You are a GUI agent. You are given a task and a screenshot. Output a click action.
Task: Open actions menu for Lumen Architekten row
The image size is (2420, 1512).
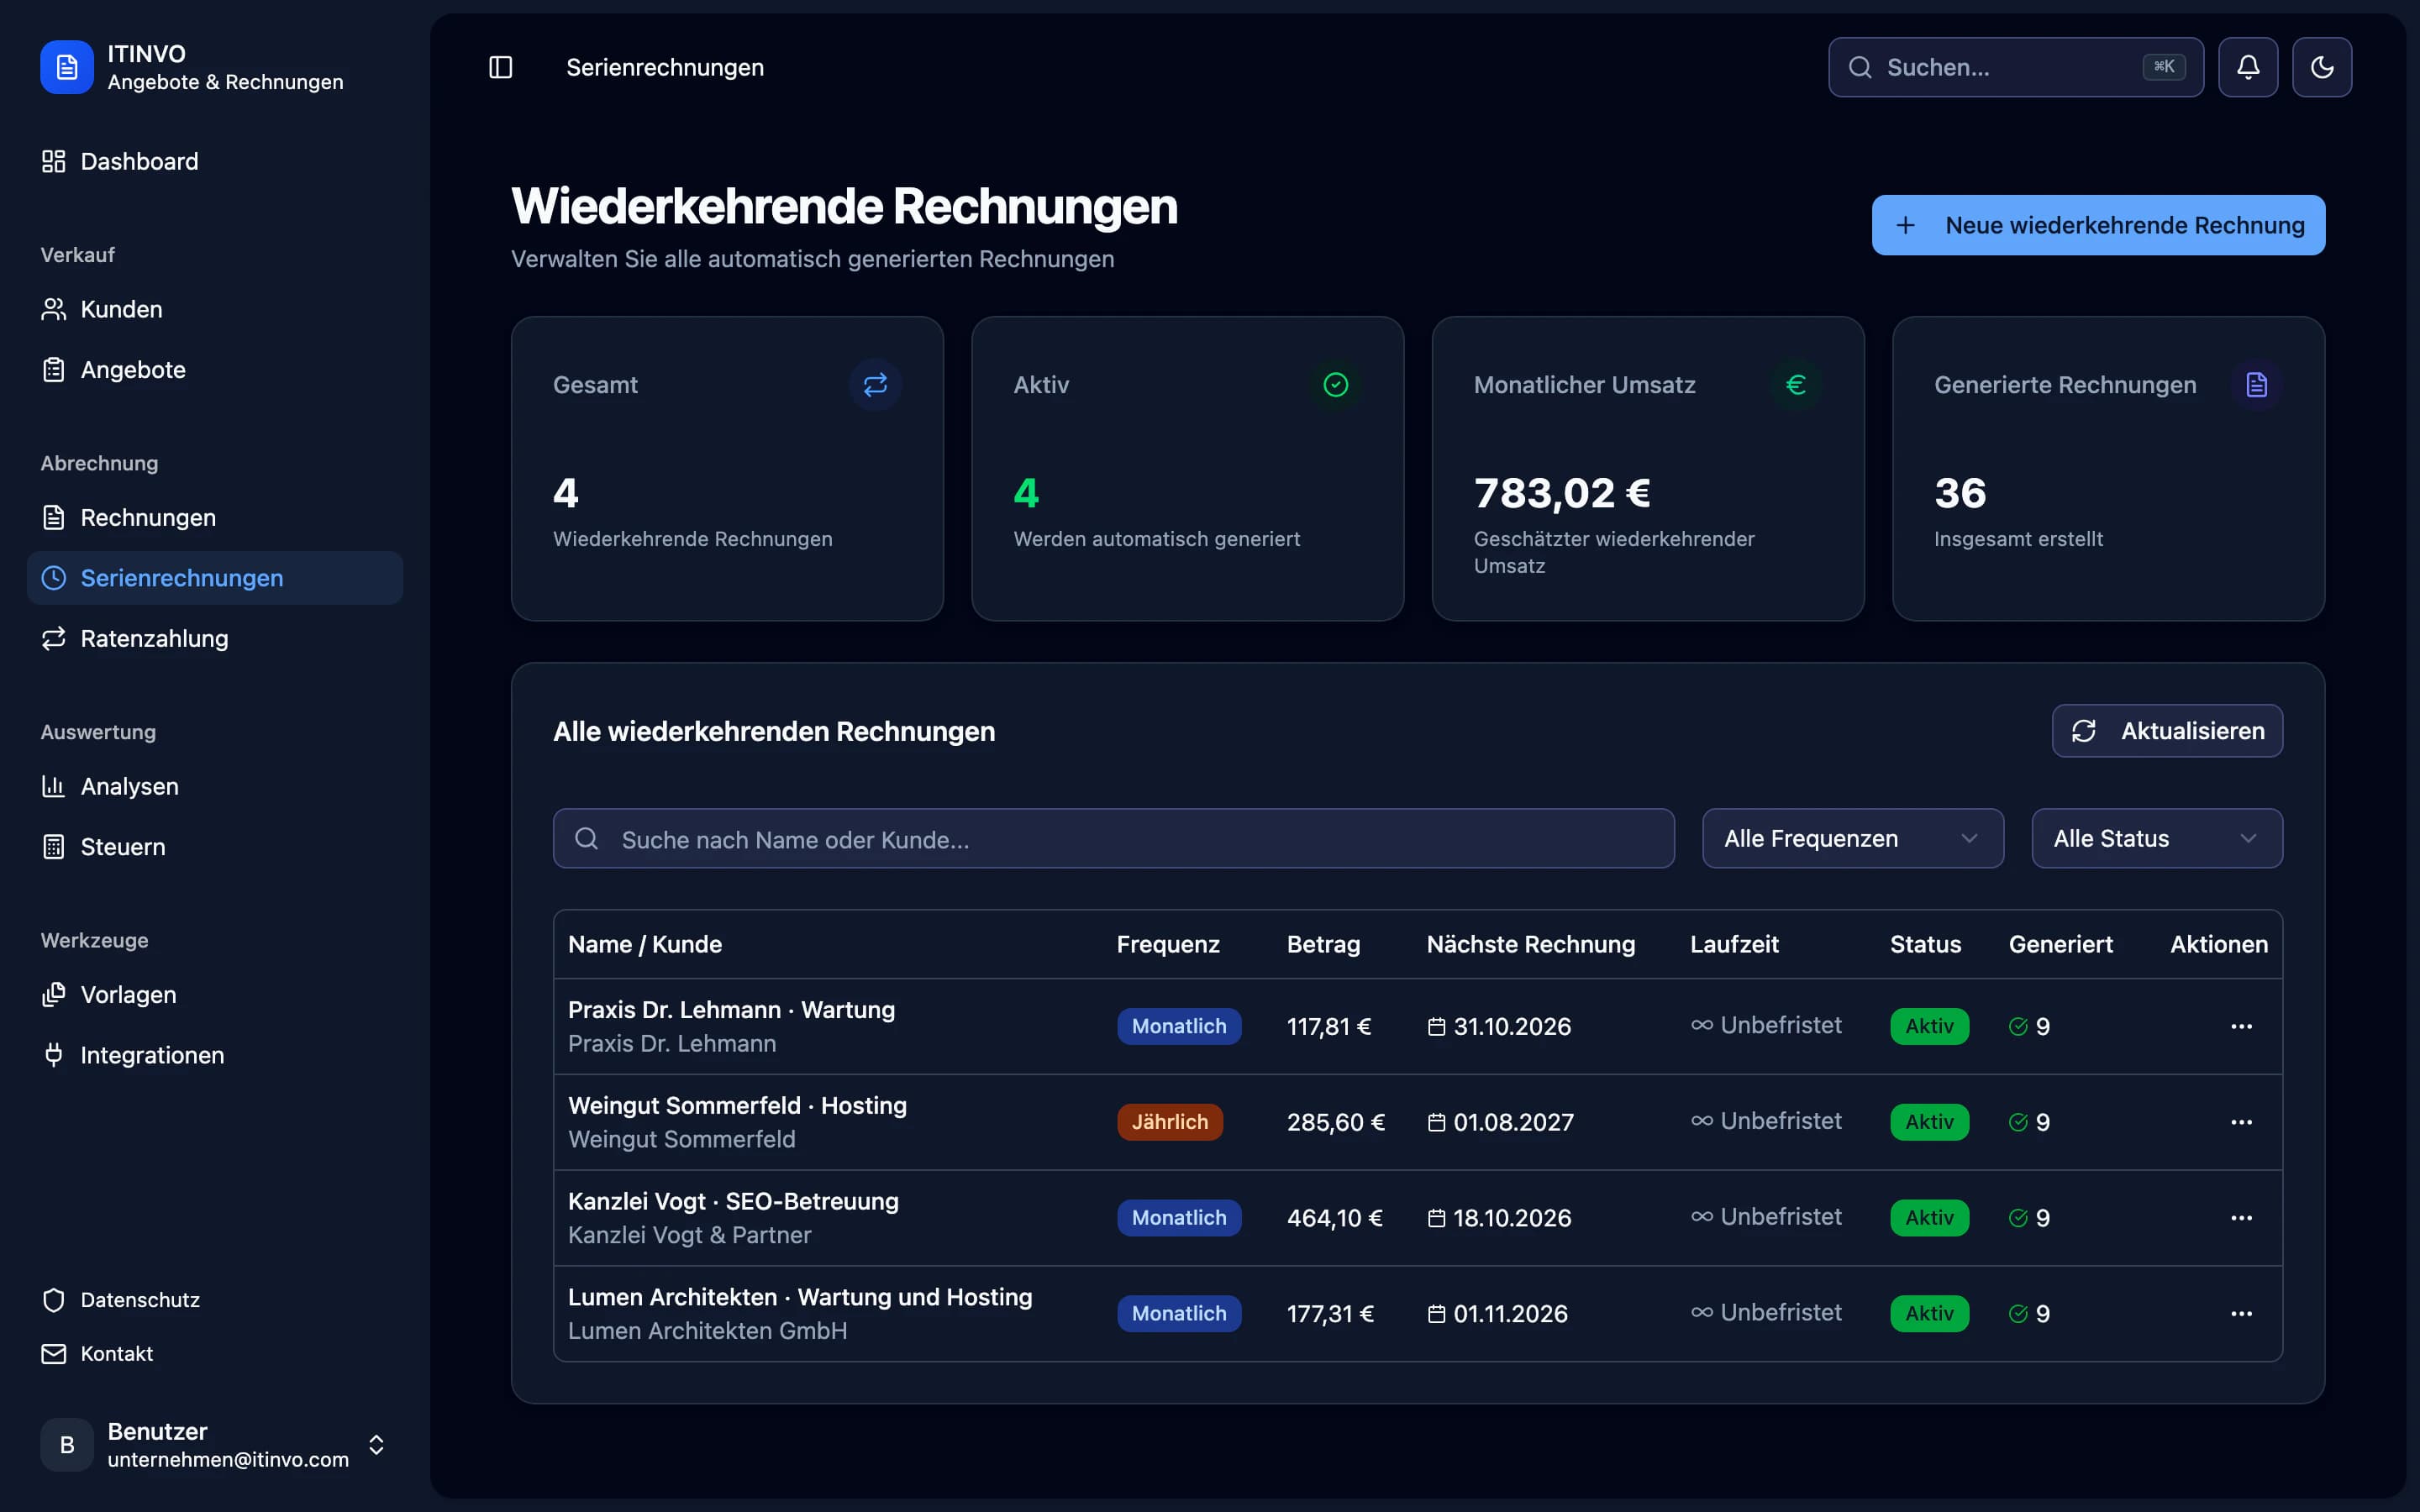[2241, 1313]
